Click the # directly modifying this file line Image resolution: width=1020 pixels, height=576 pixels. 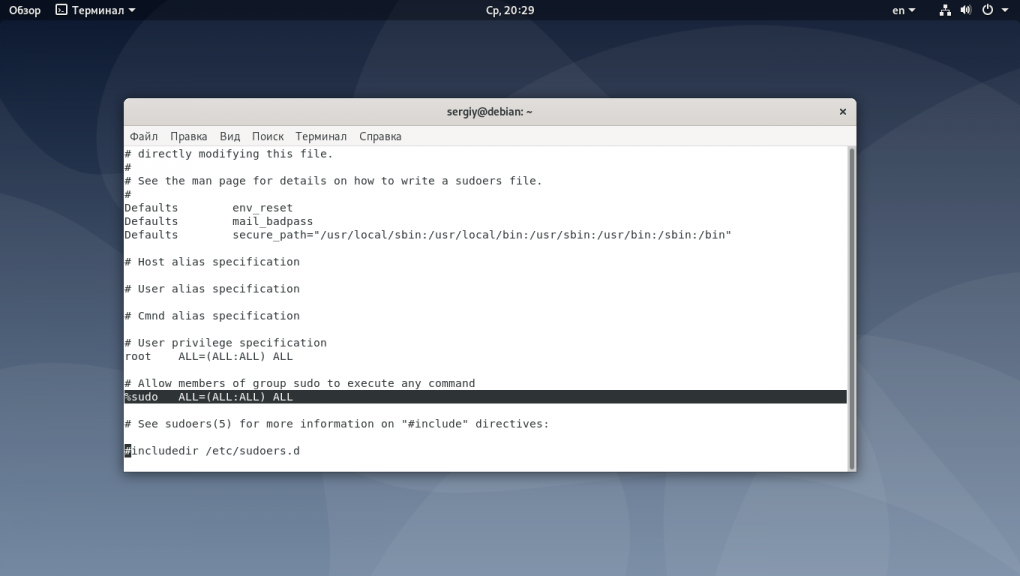[x=229, y=154]
